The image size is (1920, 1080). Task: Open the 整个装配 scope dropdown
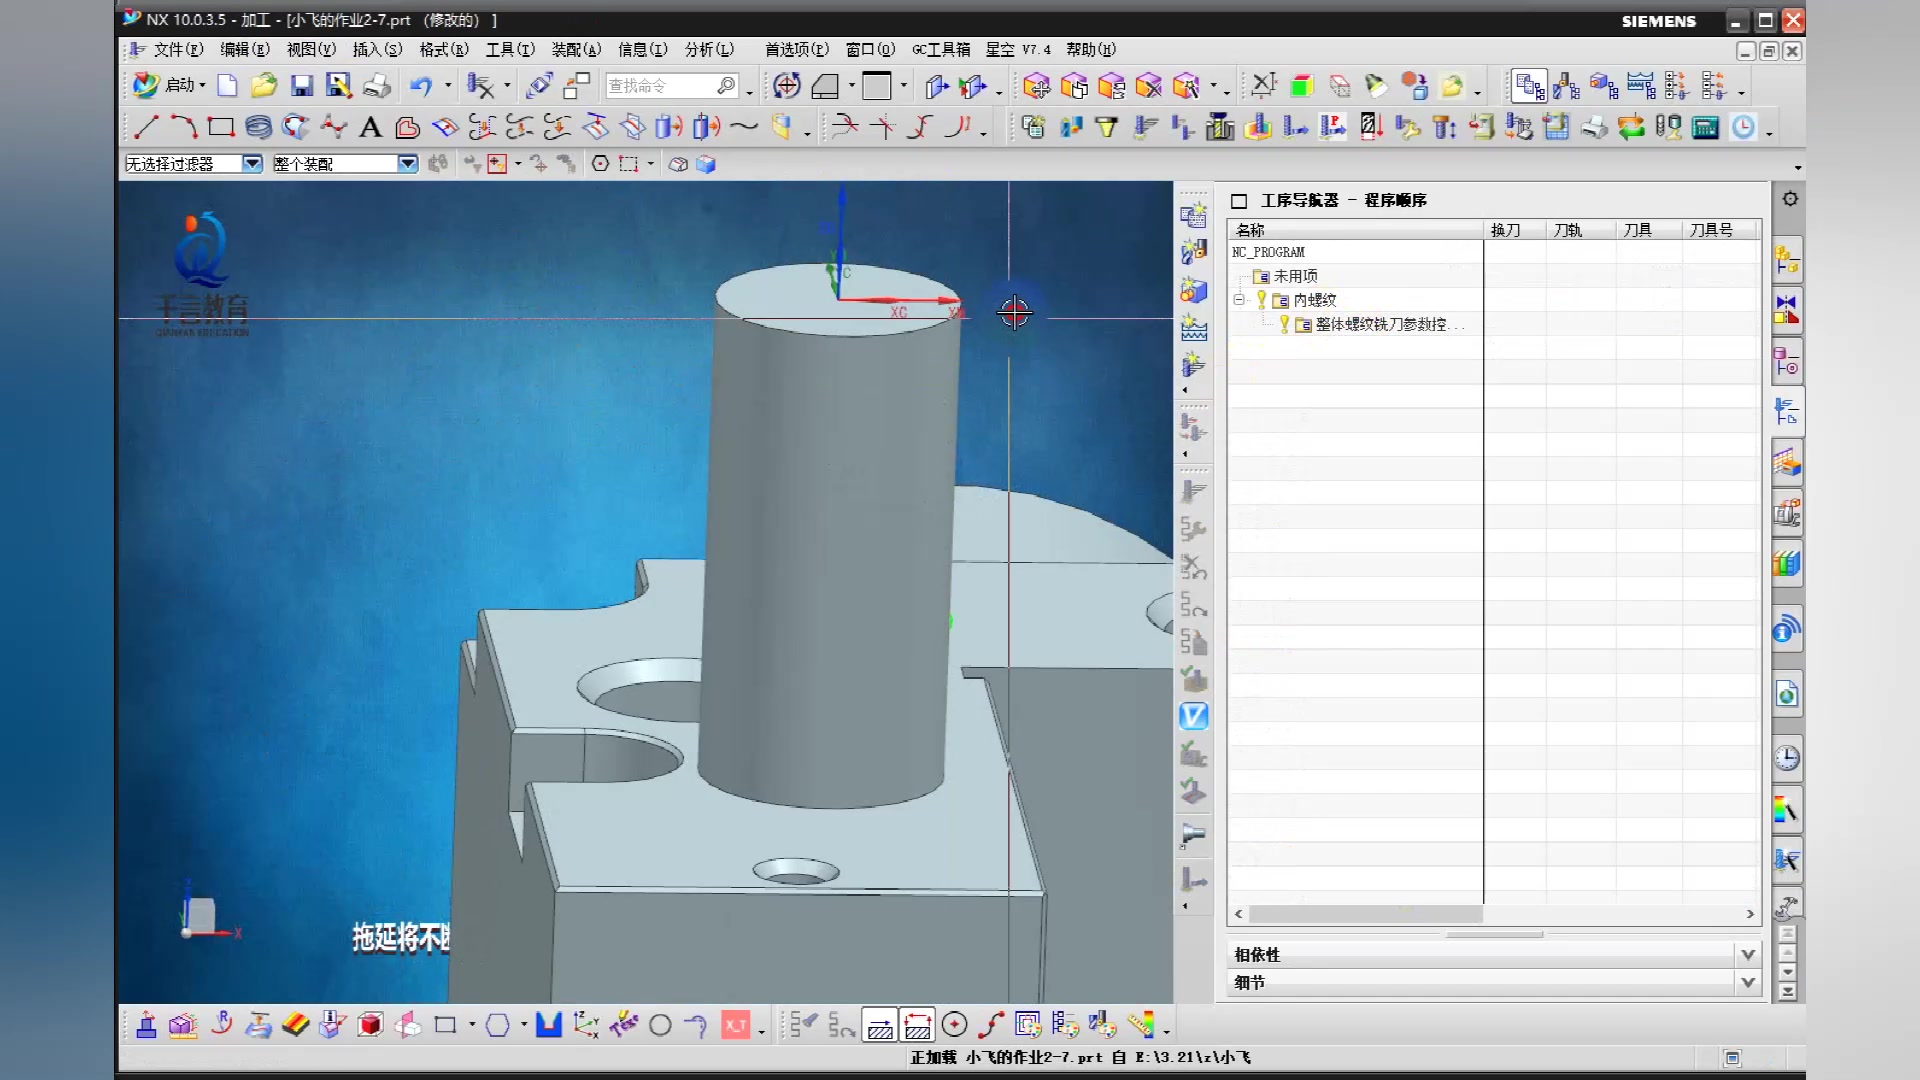point(407,164)
